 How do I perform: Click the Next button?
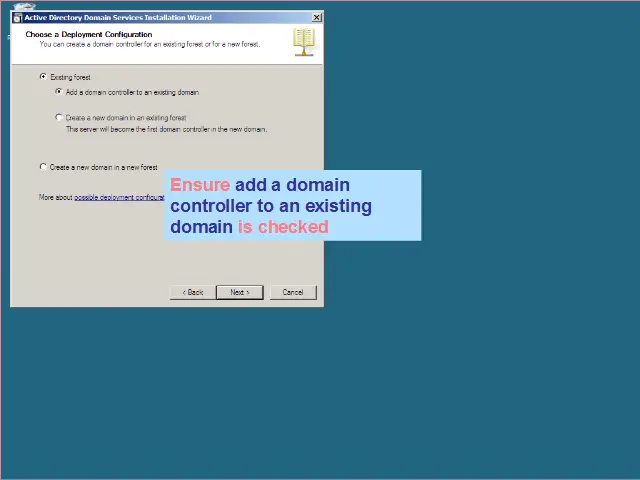(x=240, y=292)
